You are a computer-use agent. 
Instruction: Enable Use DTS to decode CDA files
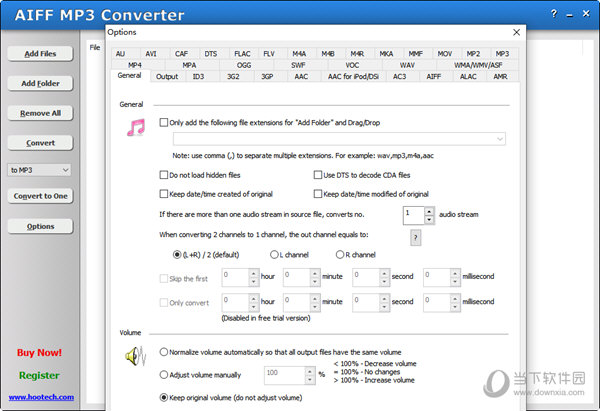click(x=318, y=175)
